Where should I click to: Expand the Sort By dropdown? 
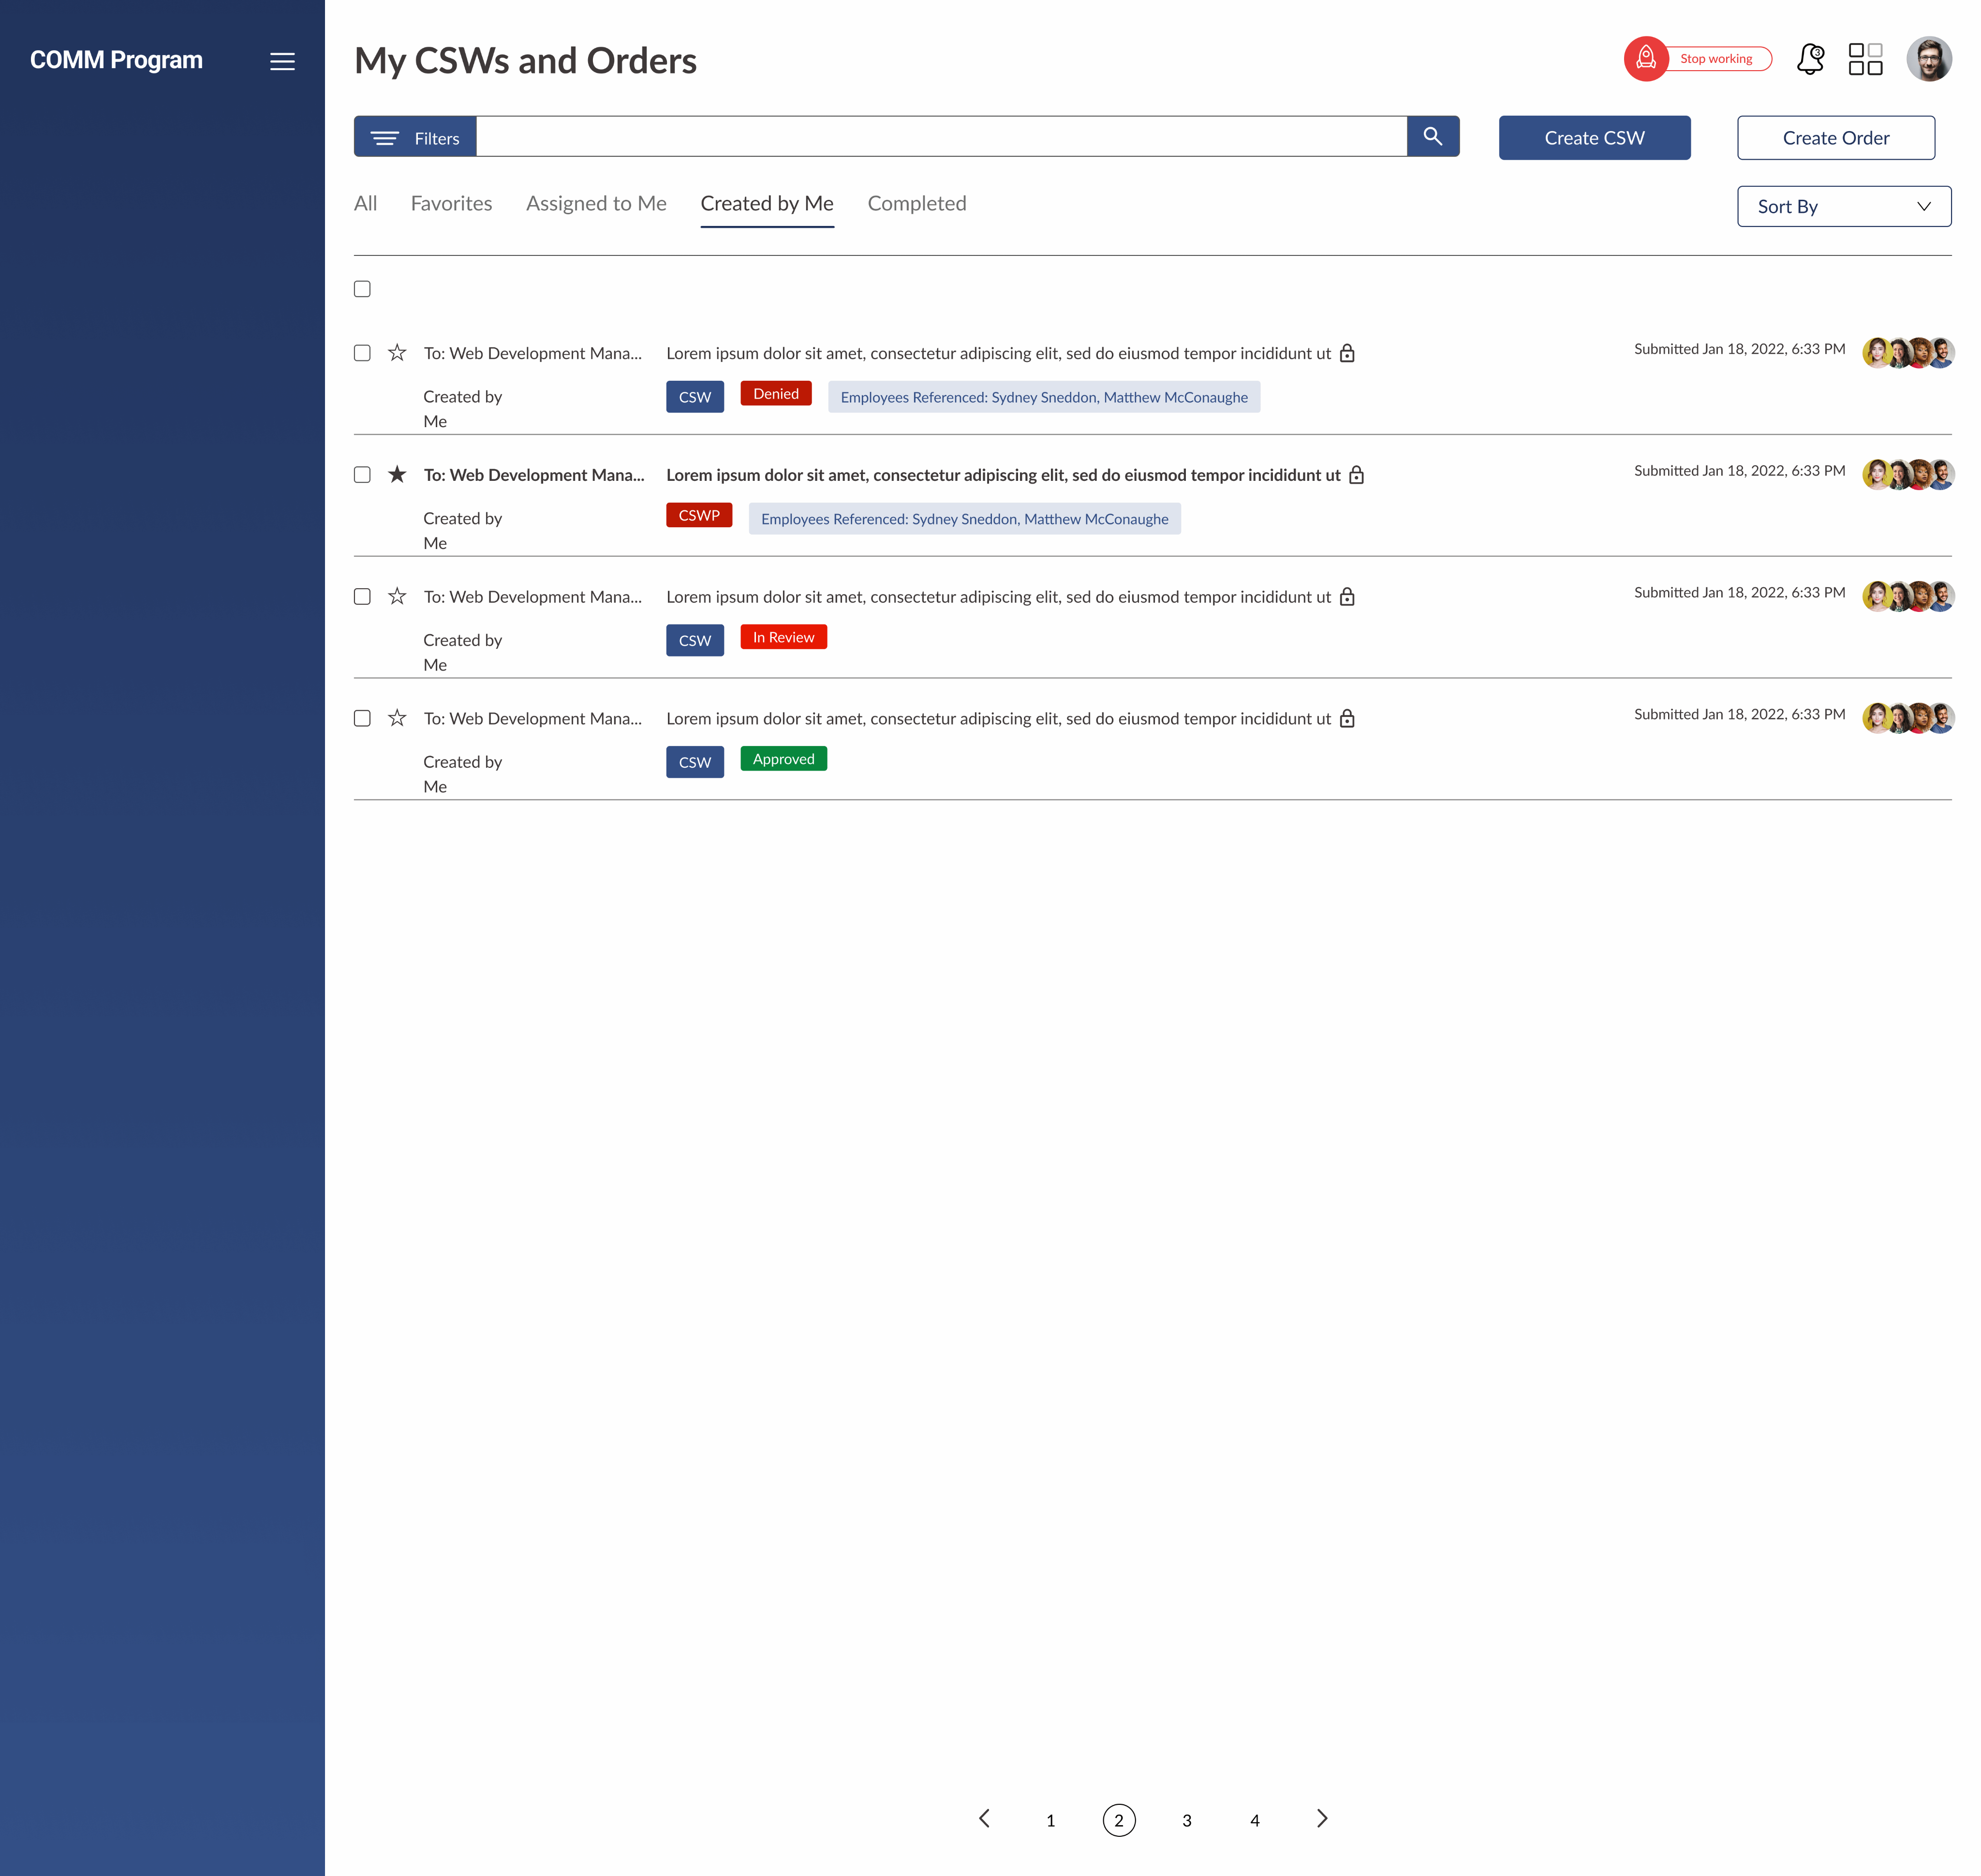pos(1843,207)
